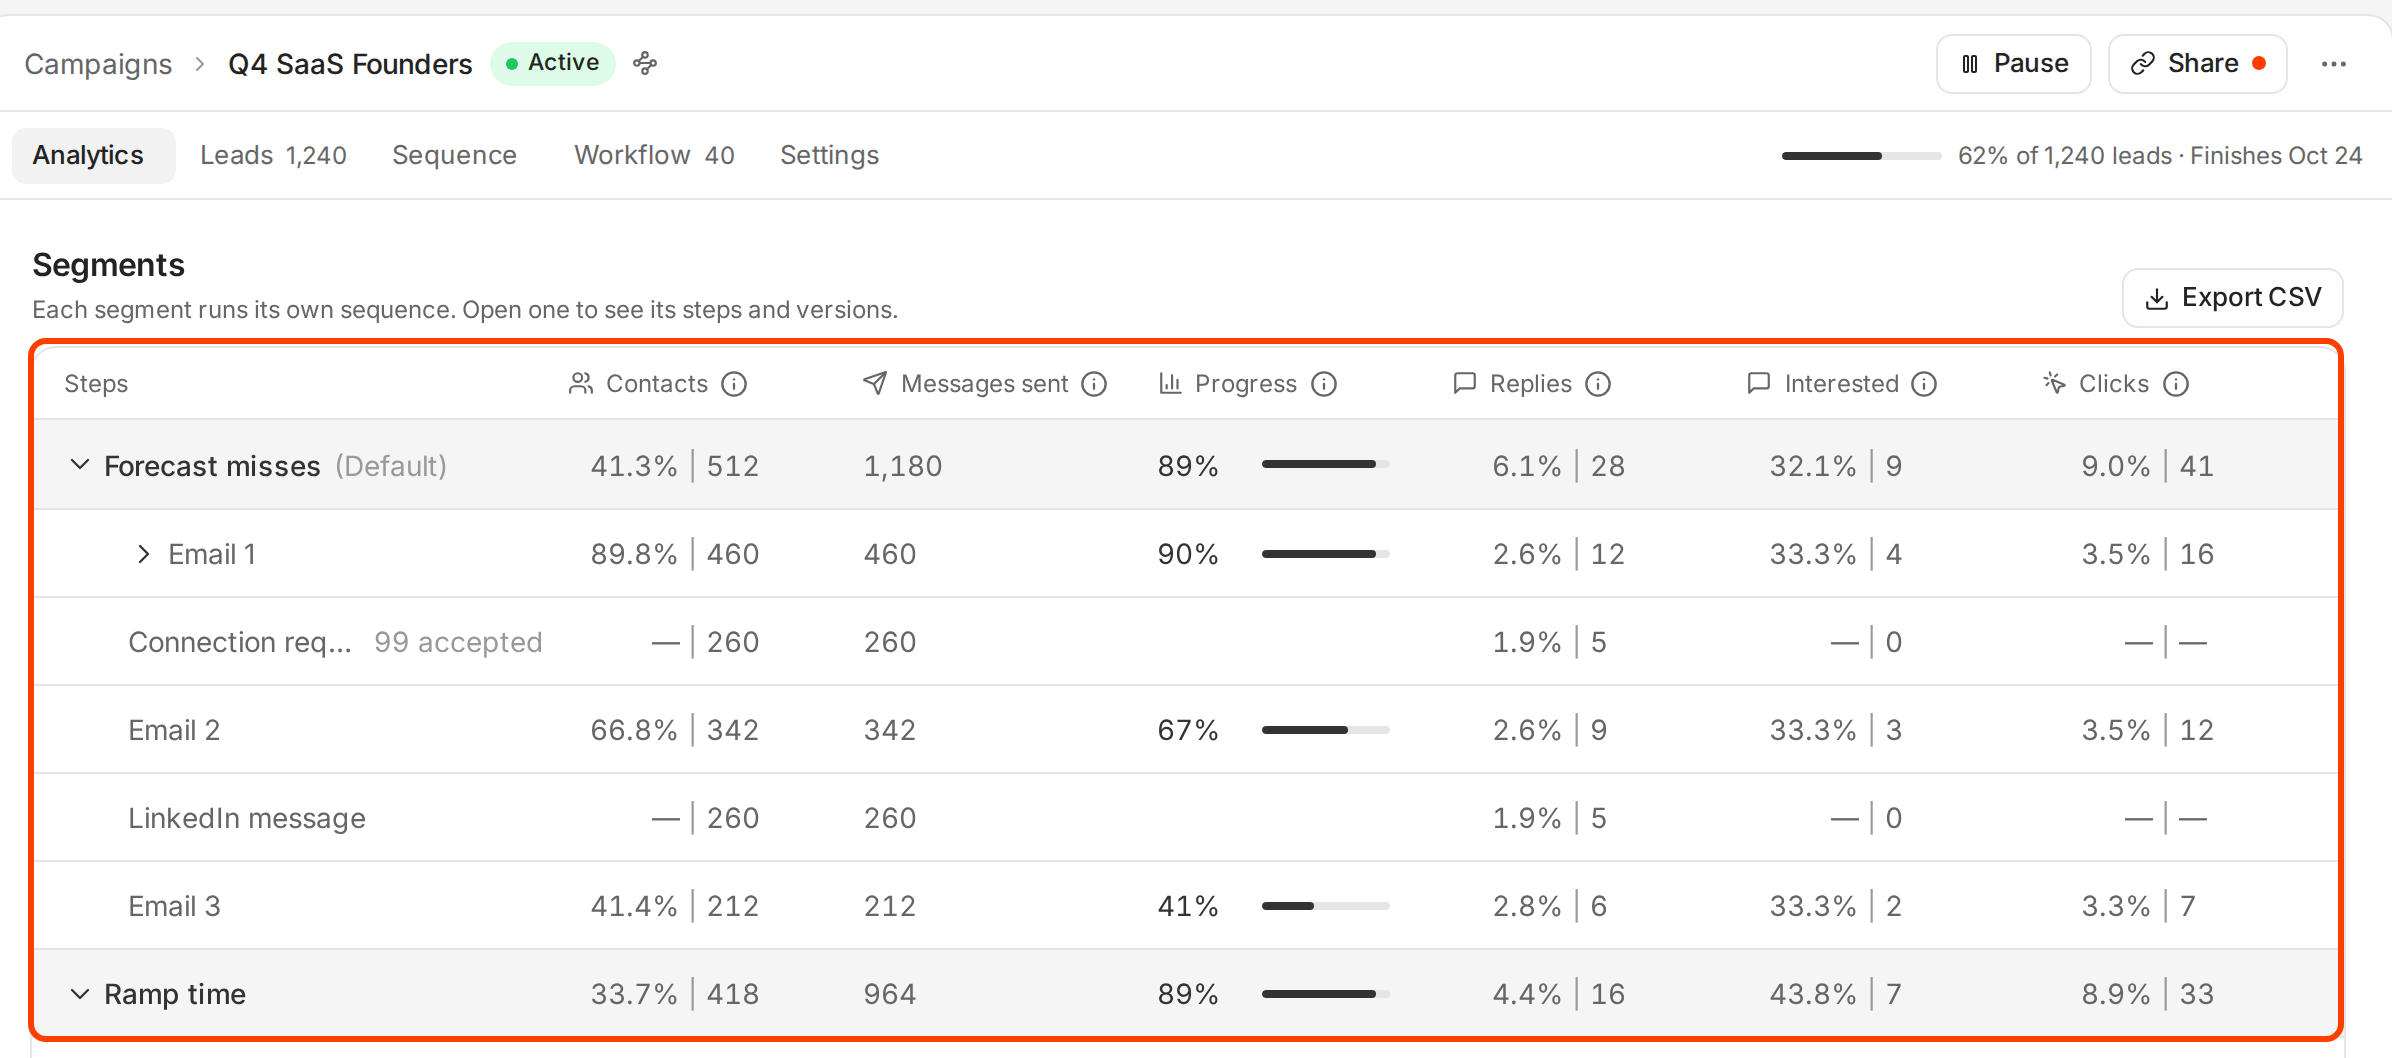This screenshot has width=2392, height=1058.
Task: Click the '62% of 1,240 leads' status text
Action: (x=2065, y=156)
